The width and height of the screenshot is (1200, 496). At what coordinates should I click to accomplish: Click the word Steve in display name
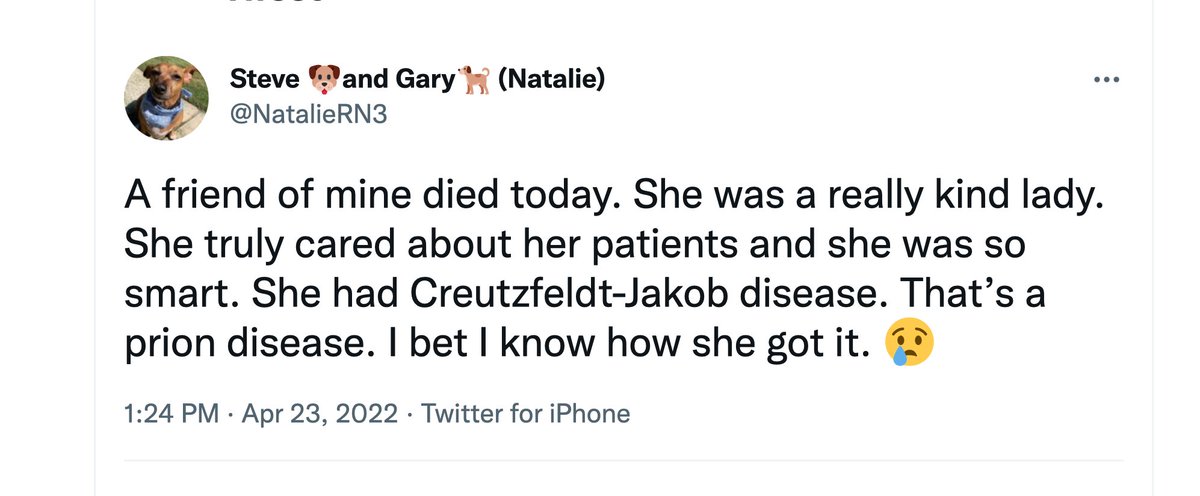265,79
